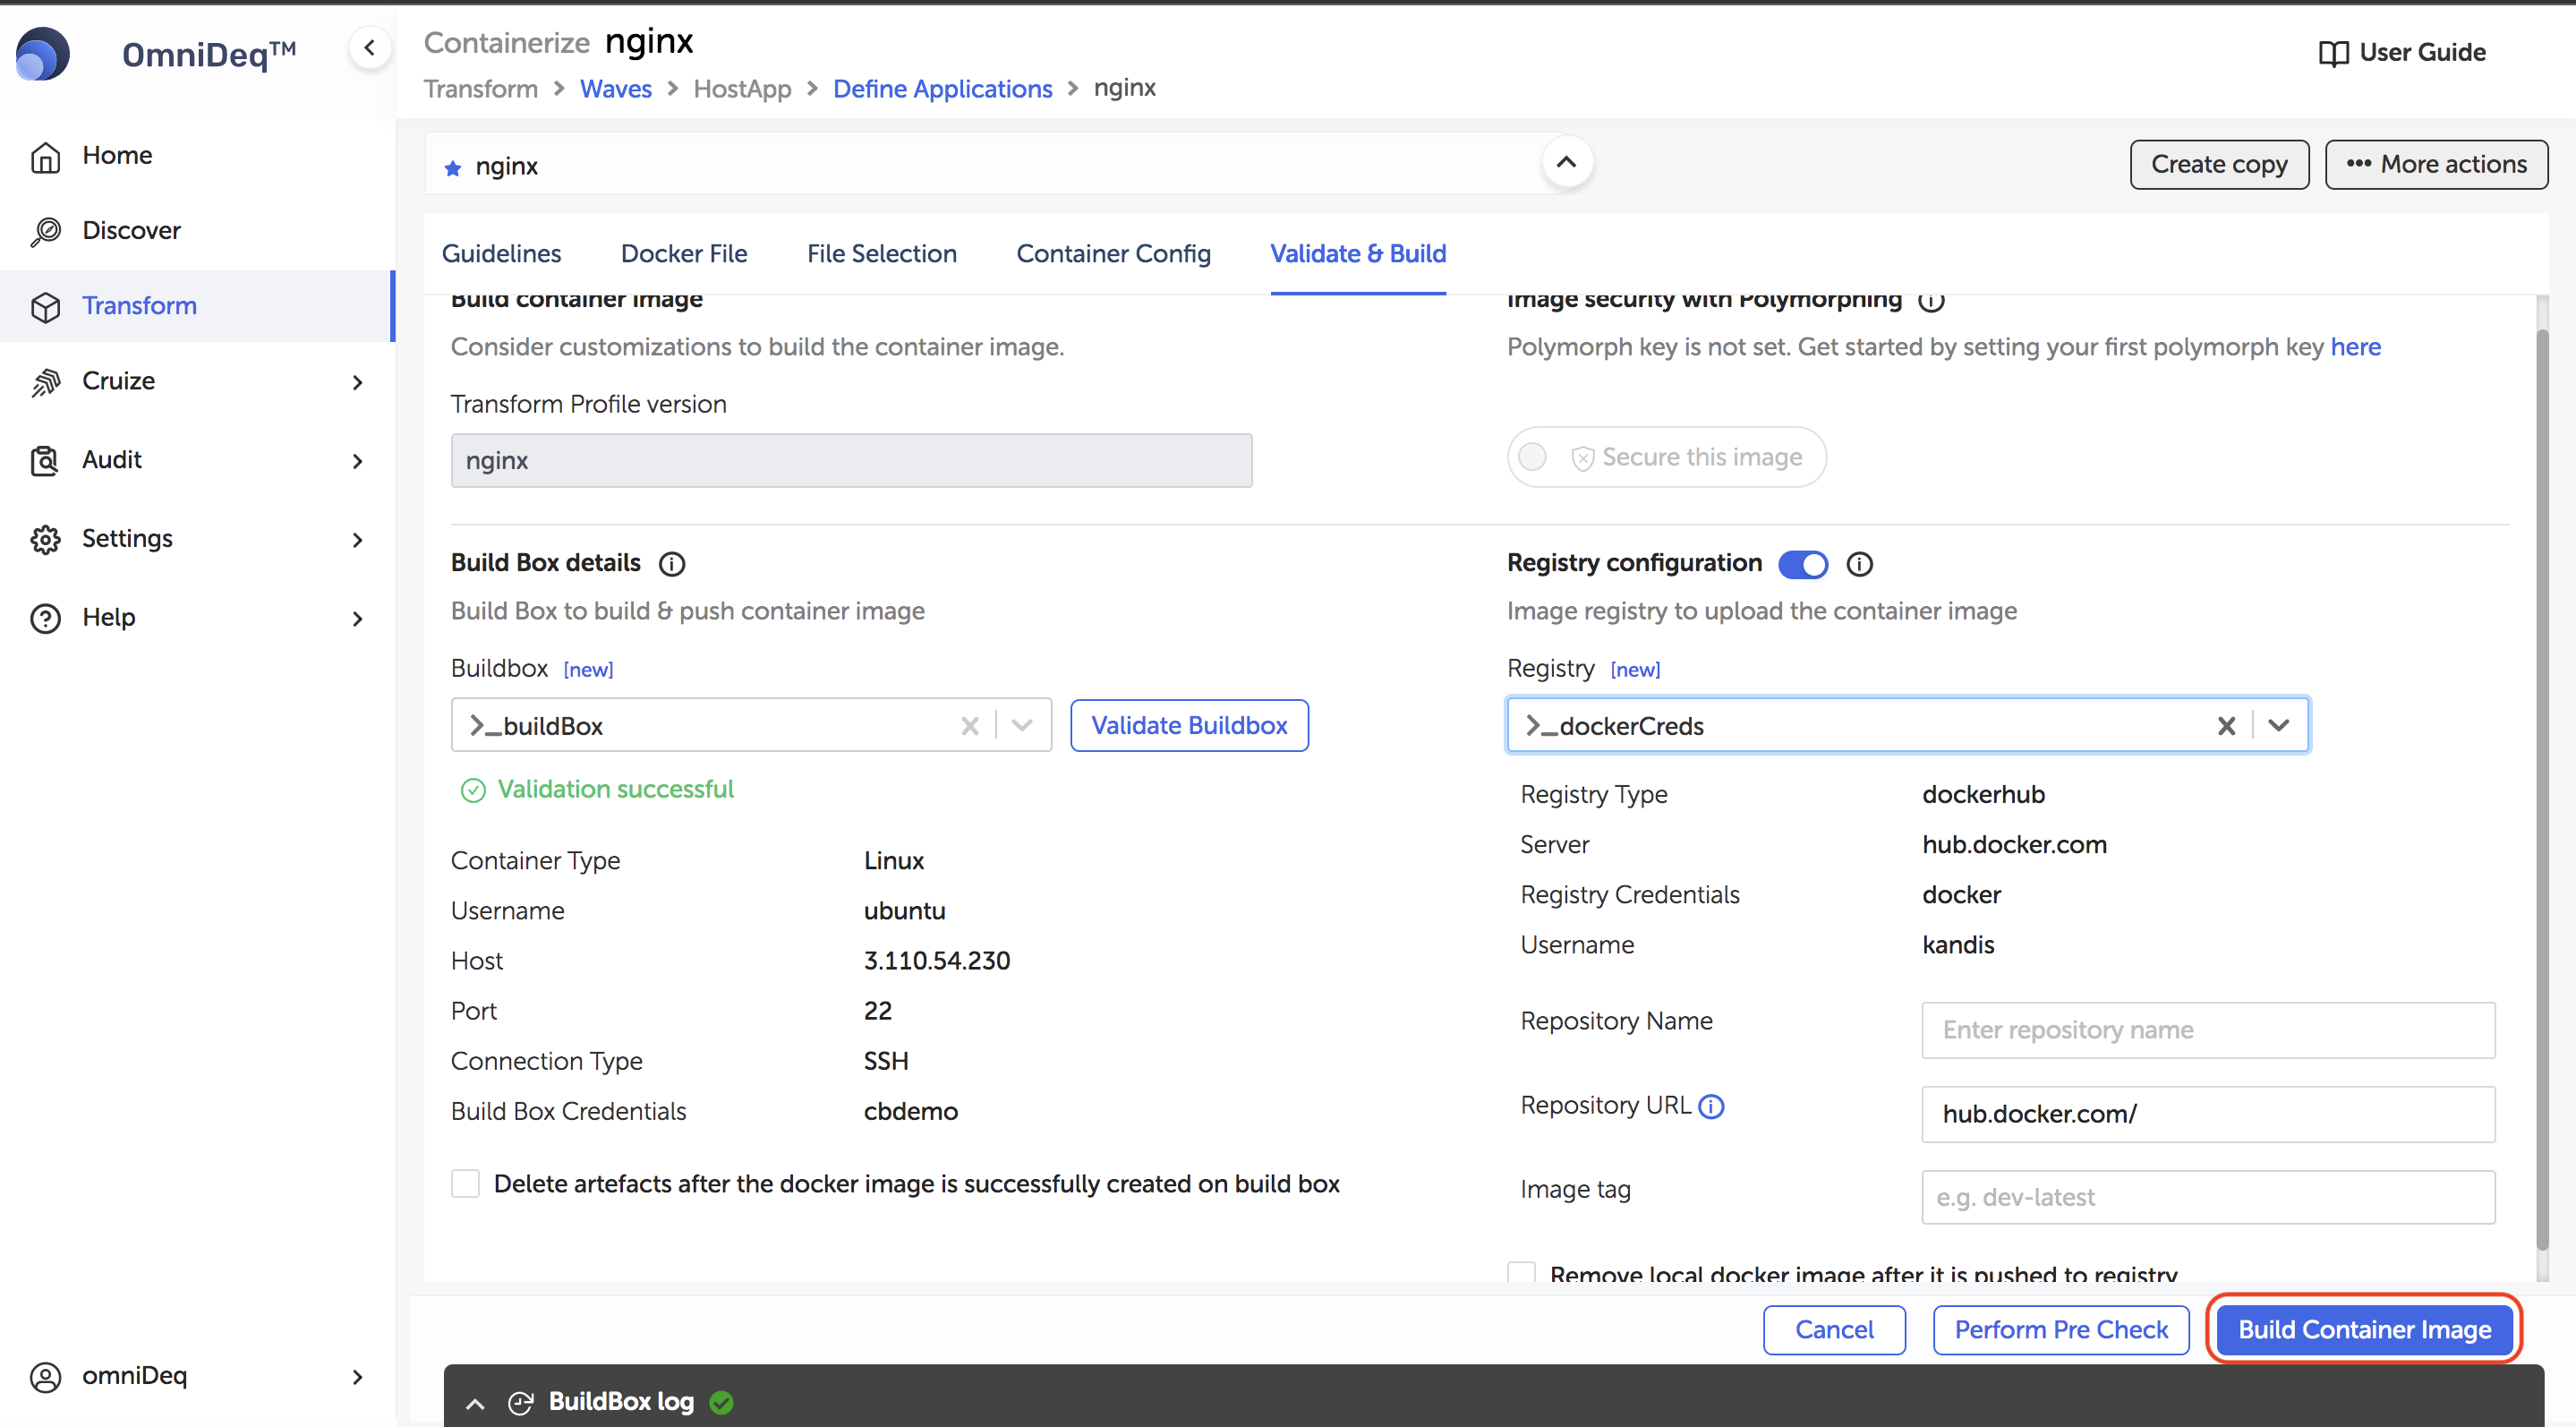Expand the Audit submenu arrow
This screenshot has height=1427, width=2576.
point(357,461)
